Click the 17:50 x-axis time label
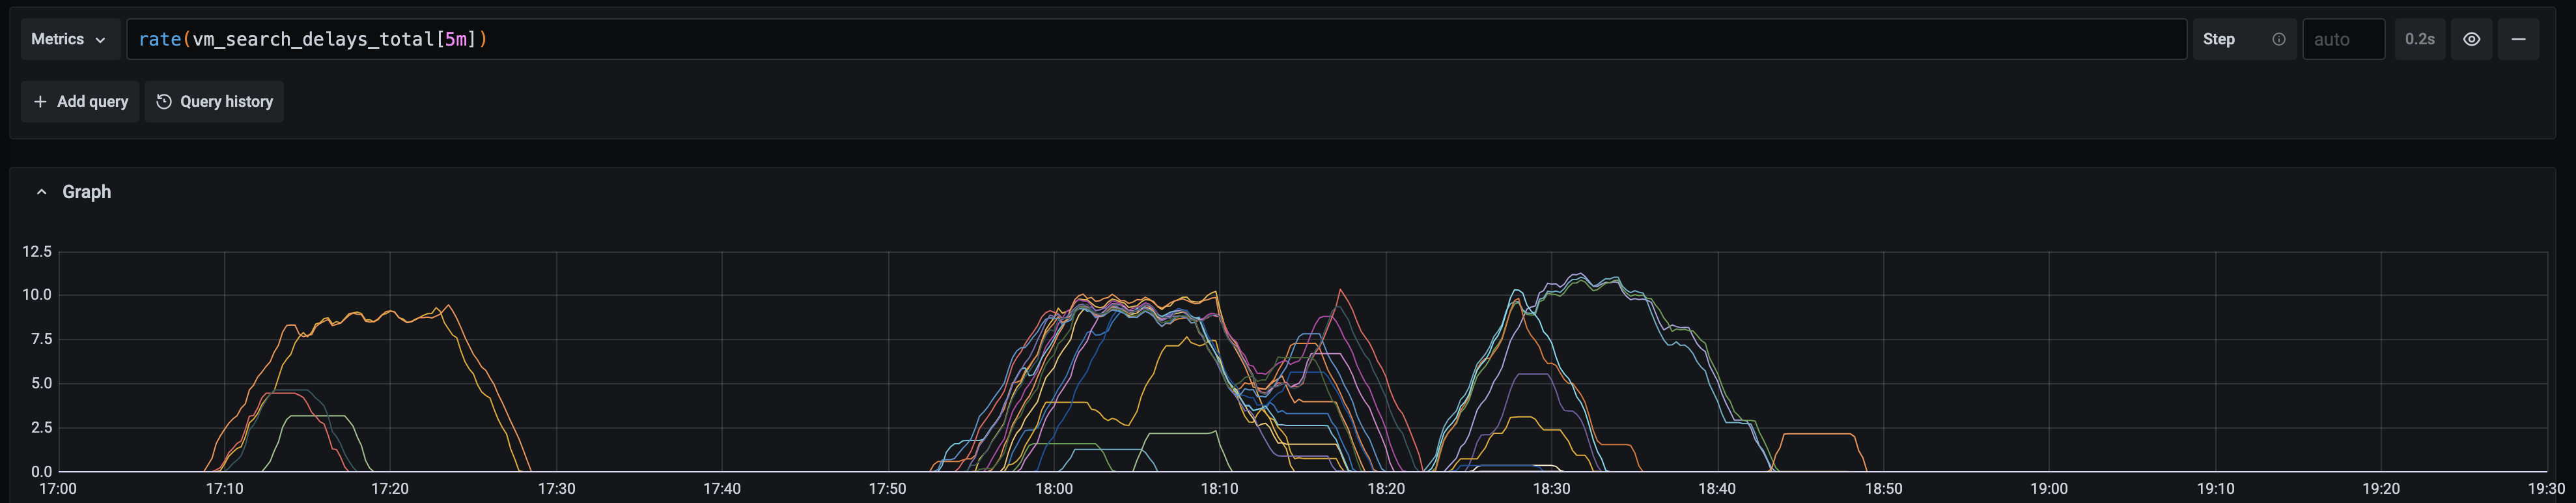The height and width of the screenshot is (503, 2576). point(888,489)
